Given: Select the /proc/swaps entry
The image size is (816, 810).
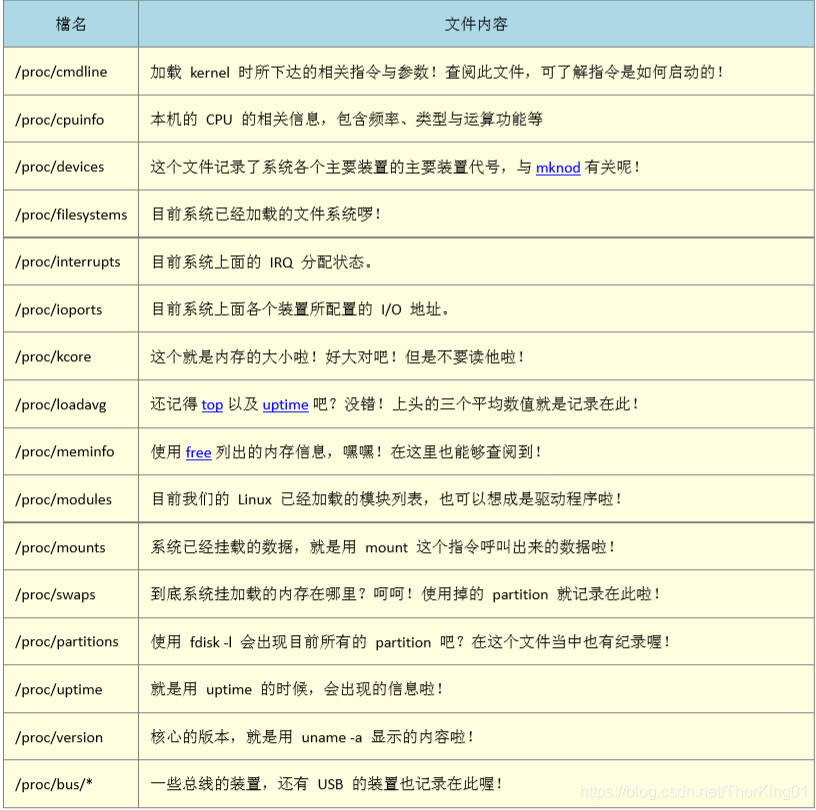Looking at the screenshot, I should tap(55, 594).
